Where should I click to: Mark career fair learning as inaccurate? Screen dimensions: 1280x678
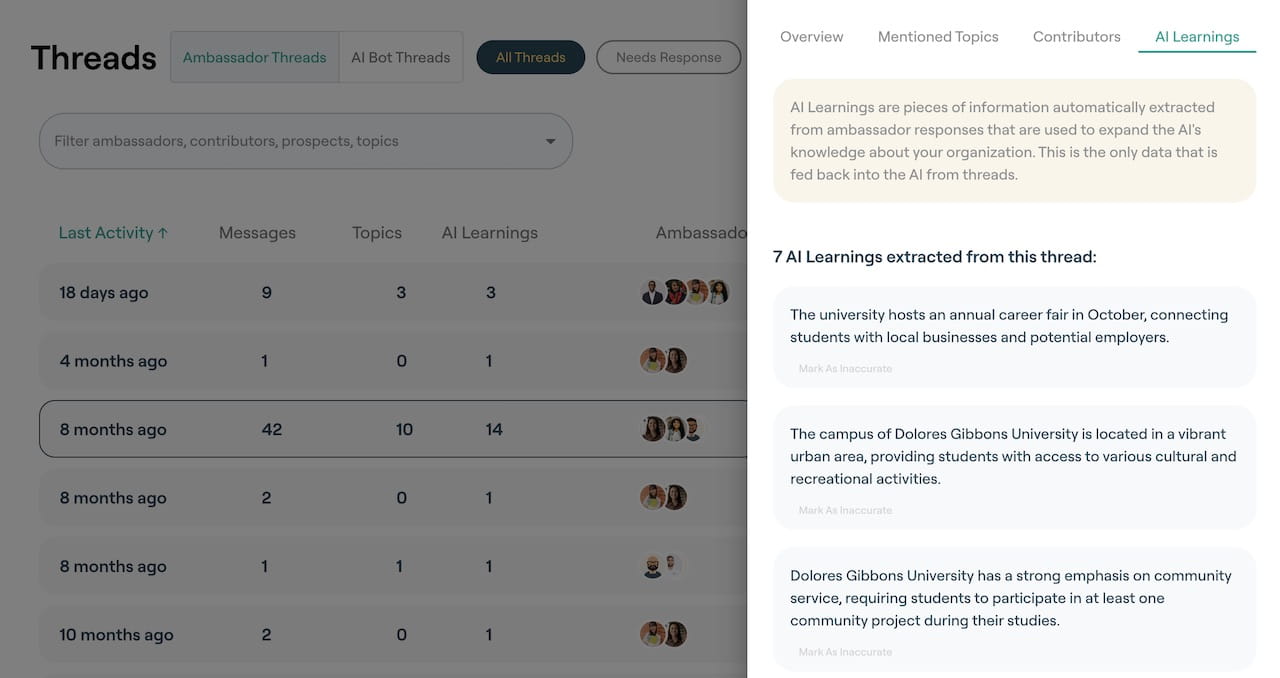tap(845, 369)
